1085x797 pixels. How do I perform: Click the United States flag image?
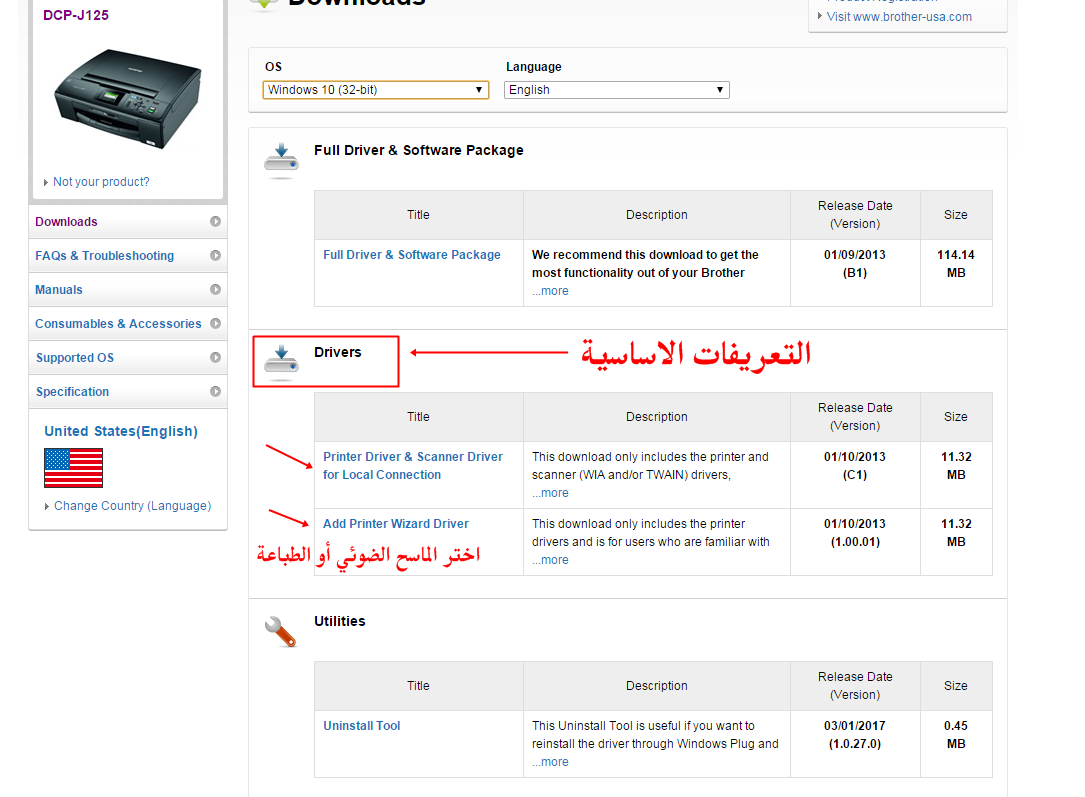click(73, 468)
